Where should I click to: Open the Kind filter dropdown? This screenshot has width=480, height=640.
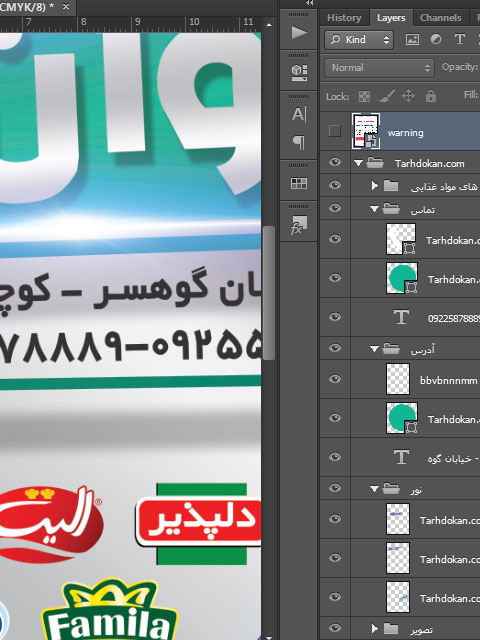coord(359,40)
